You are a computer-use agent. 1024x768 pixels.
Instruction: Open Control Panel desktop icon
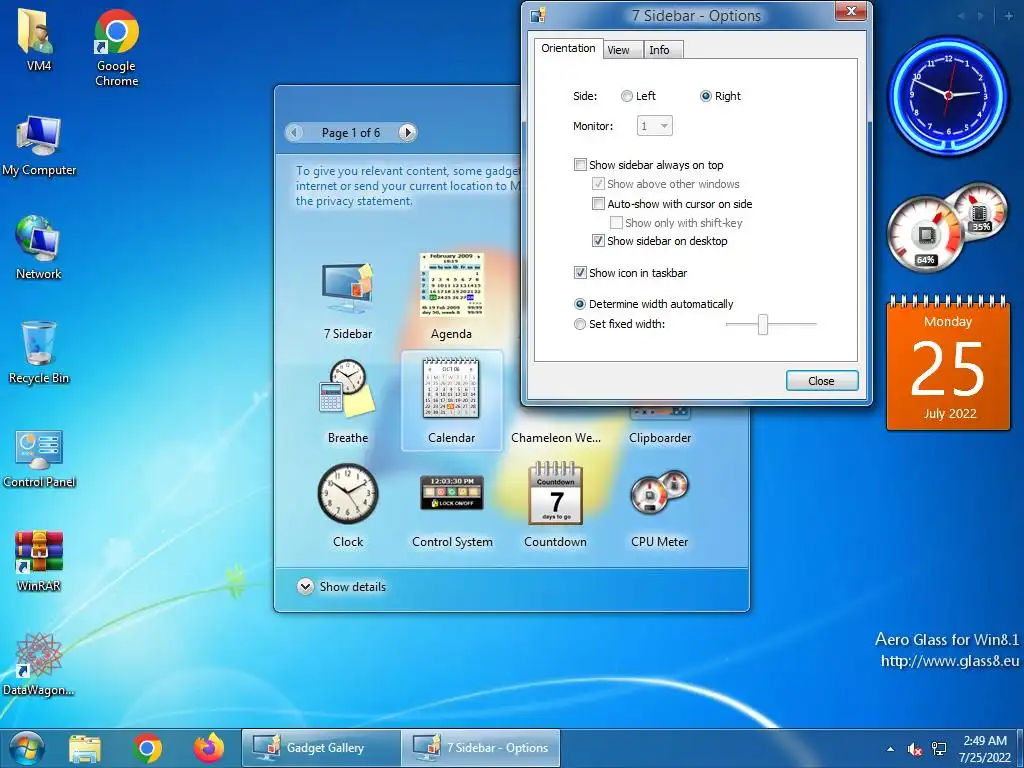coord(39,458)
